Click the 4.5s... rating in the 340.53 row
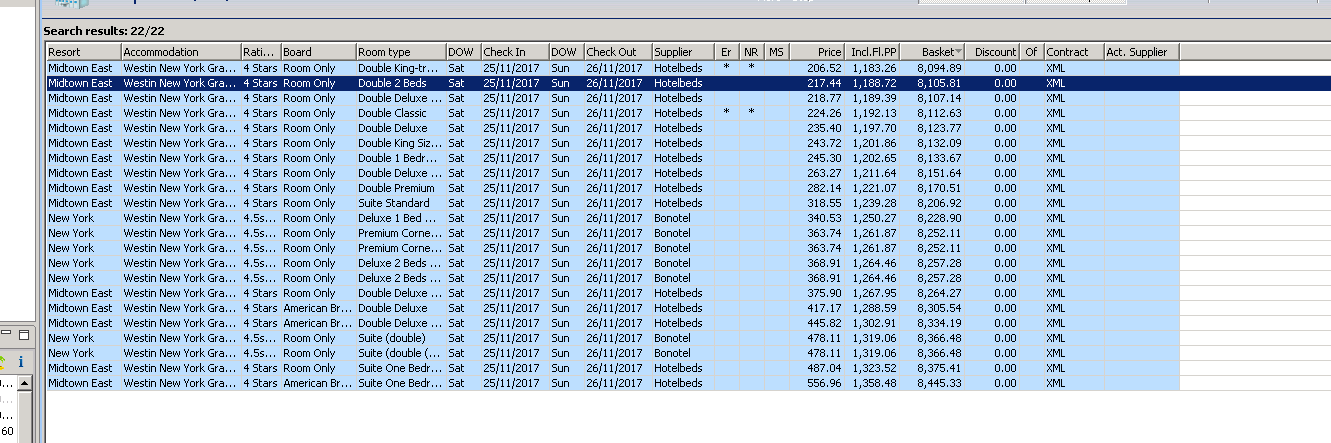Viewport: 1331px width, 443px height. pyautogui.click(x=259, y=218)
